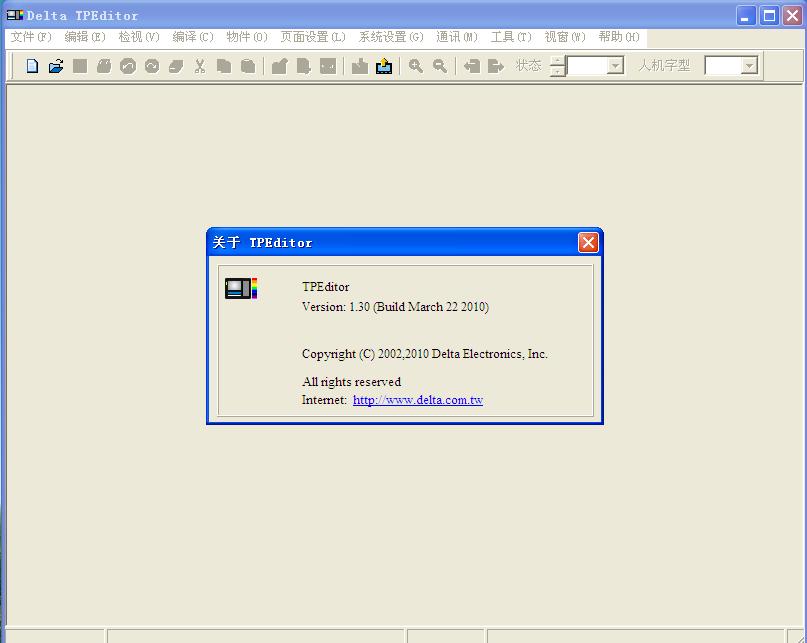This screenshot has height=643, width=807.
Task: Open the 文件(F) menu
Action: (x=30, y=37)
